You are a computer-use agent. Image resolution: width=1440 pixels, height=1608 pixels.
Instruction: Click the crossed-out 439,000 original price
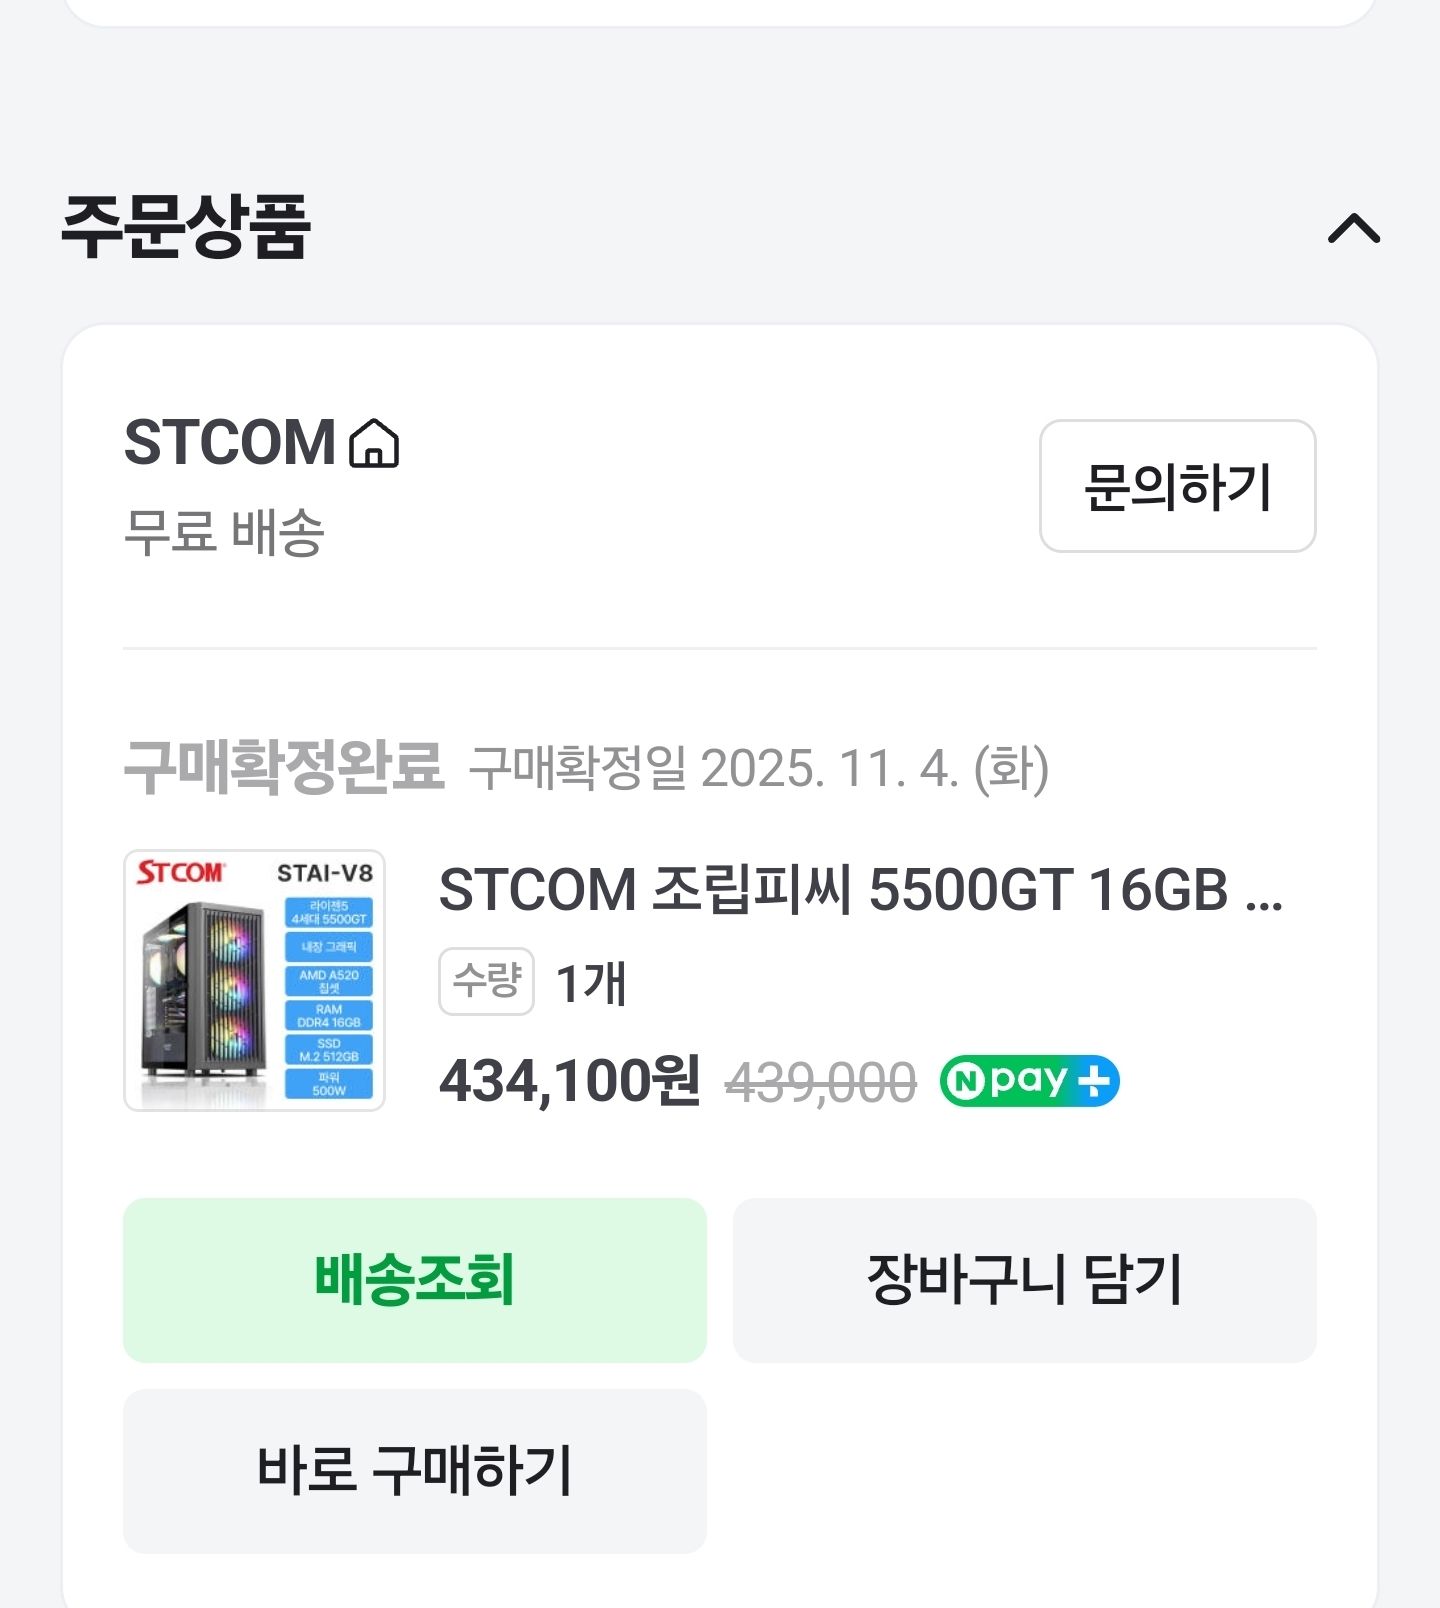pos(820,1083)
